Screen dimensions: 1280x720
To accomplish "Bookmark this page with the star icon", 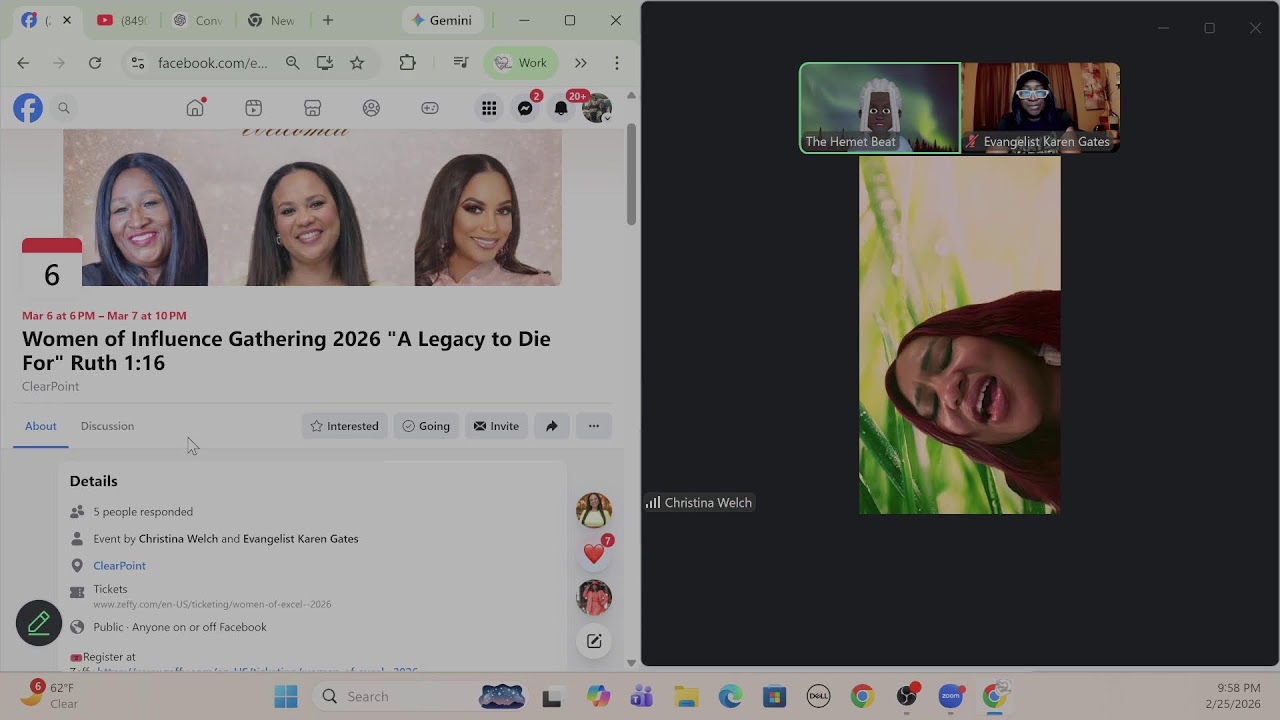I will [357, 63].
